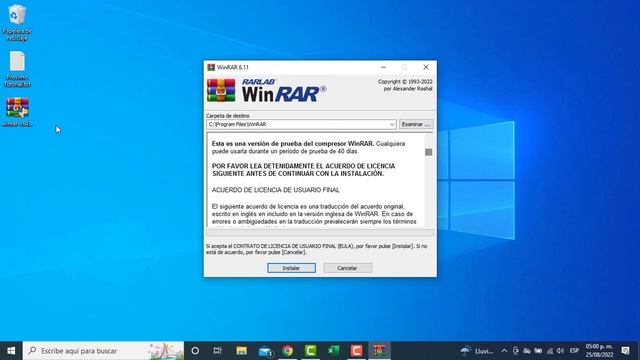This screenshot has width=640, height=360.
Task: Open network status tray icon
Action: click(549, 351)
